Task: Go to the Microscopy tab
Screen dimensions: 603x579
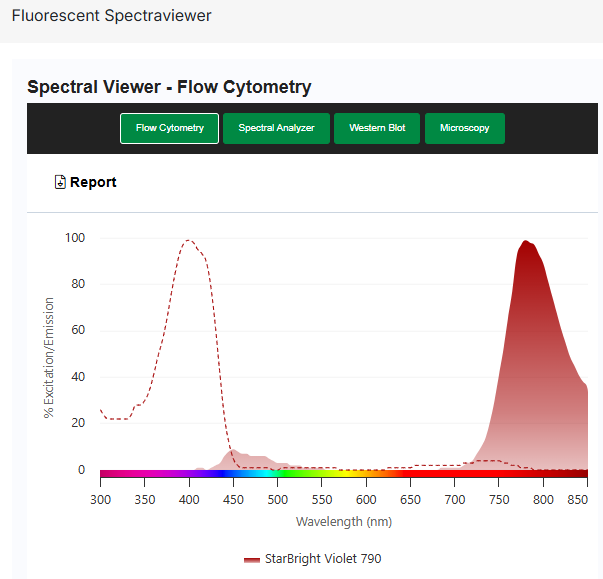Action: point(464,128)
